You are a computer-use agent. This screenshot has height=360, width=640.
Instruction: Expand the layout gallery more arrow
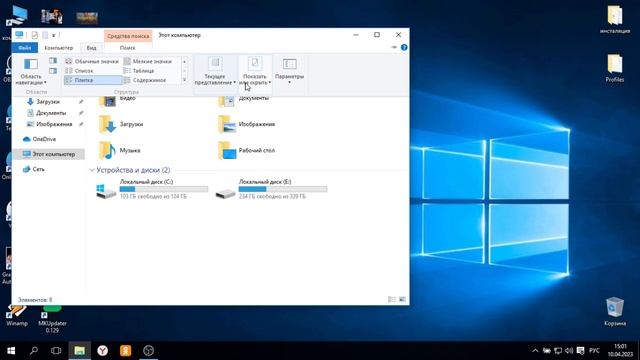[184, 80]
